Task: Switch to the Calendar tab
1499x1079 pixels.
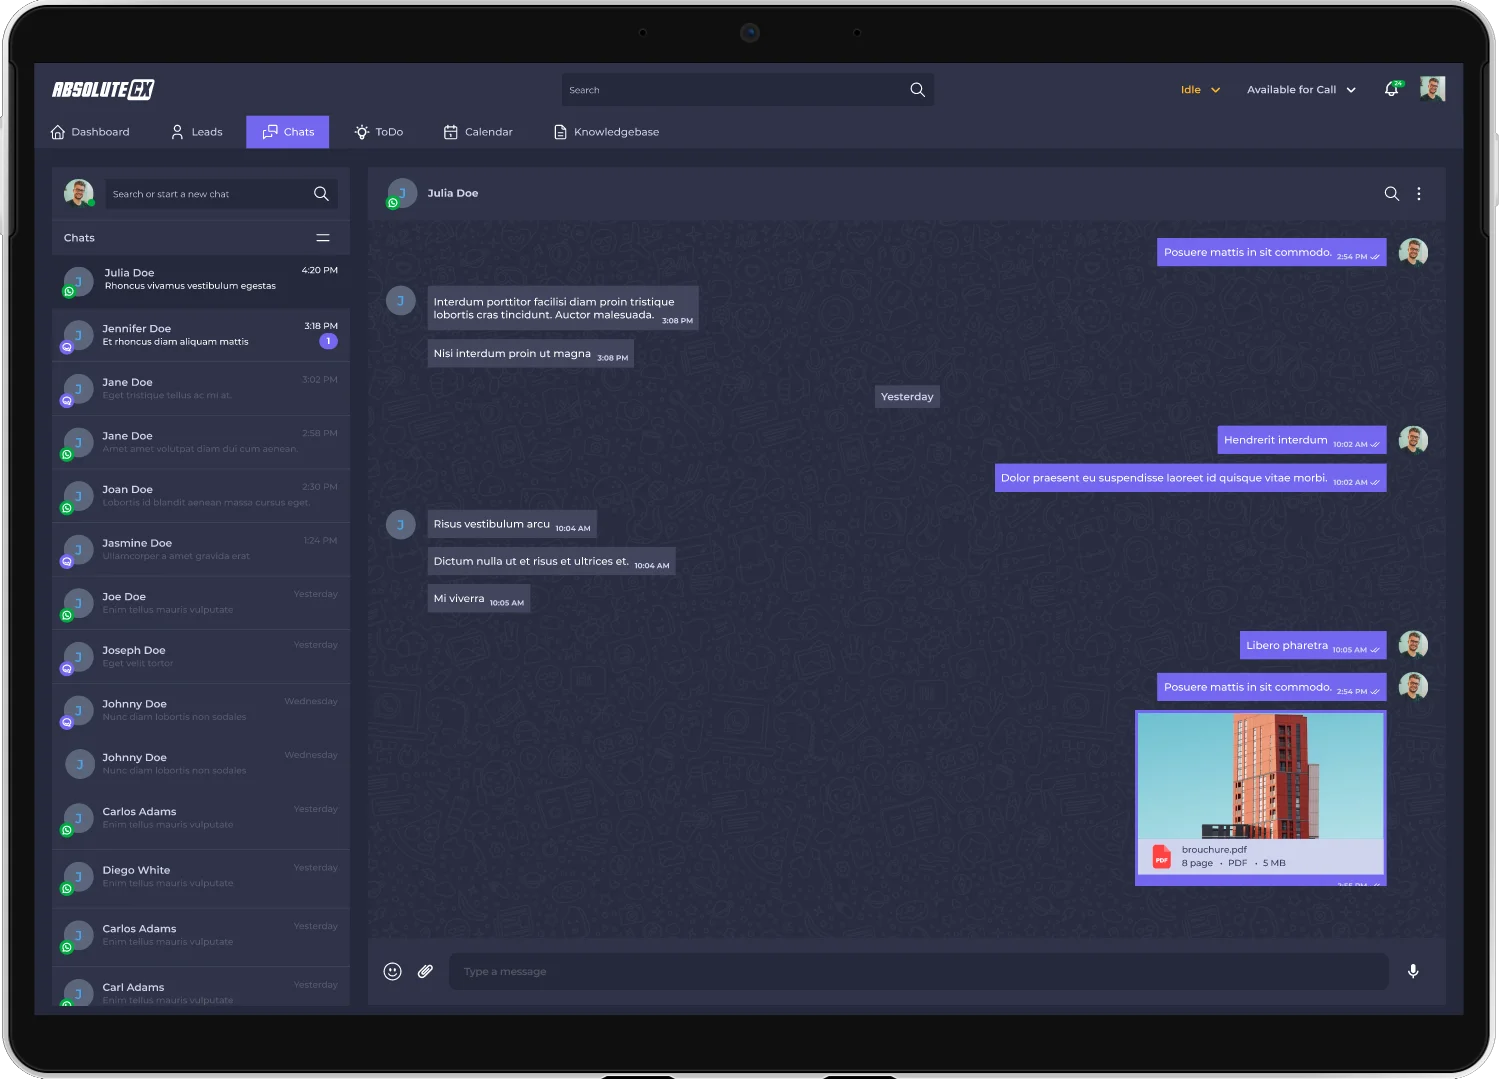Action: (478, 132)
